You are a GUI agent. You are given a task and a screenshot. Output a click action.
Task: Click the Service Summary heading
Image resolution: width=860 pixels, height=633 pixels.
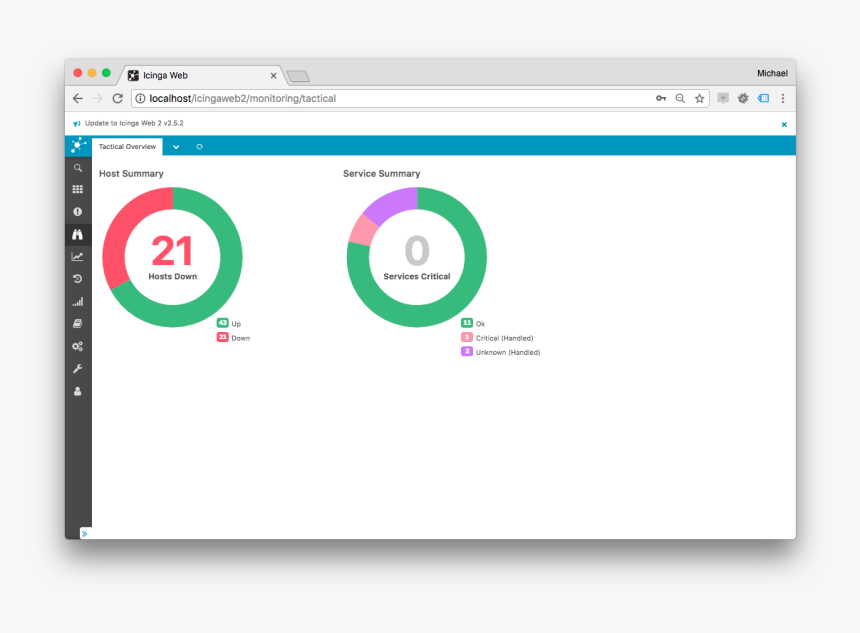pos(382,173)
